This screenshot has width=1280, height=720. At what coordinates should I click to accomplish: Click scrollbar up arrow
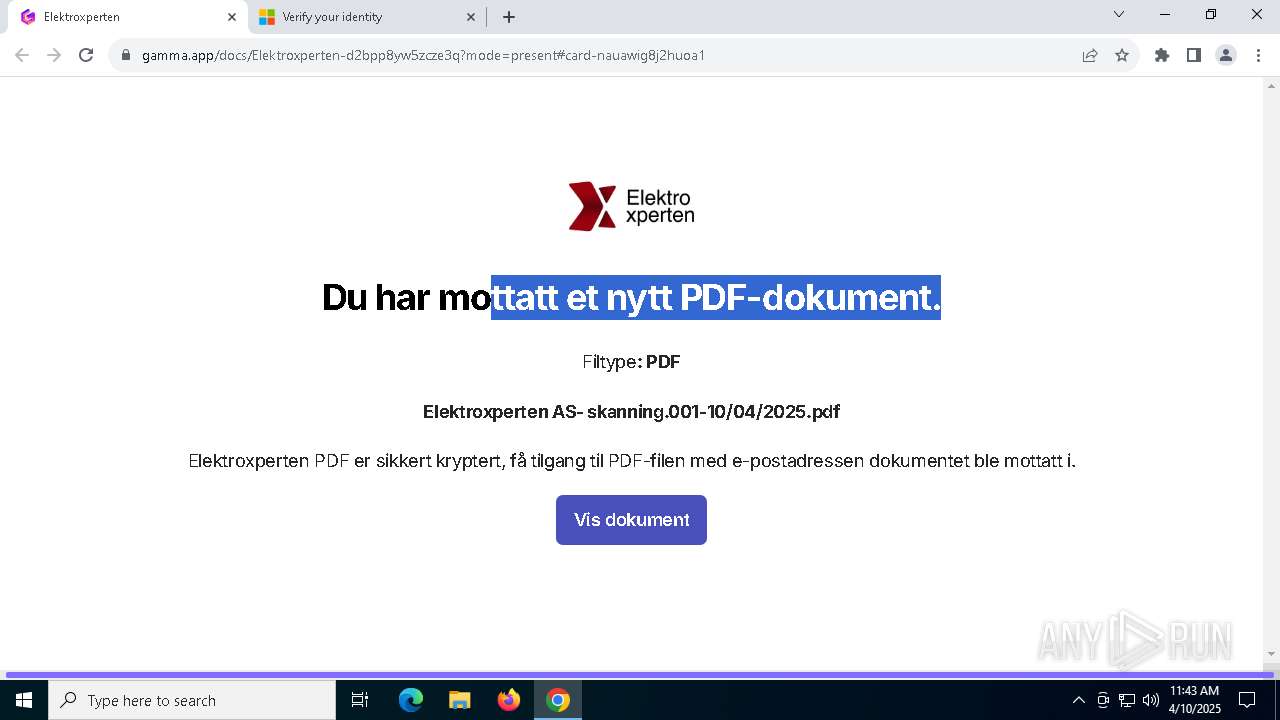pyautogui.click(x=1271, y=86)
